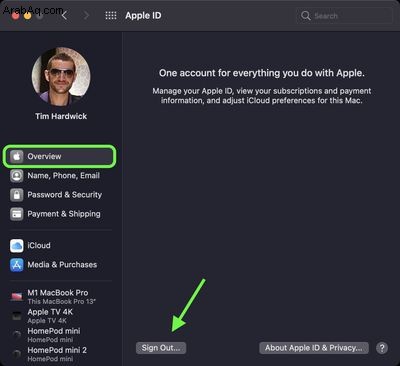
Task: Click the Tim Hardwick name label
Action: click(x=61, y=116)
